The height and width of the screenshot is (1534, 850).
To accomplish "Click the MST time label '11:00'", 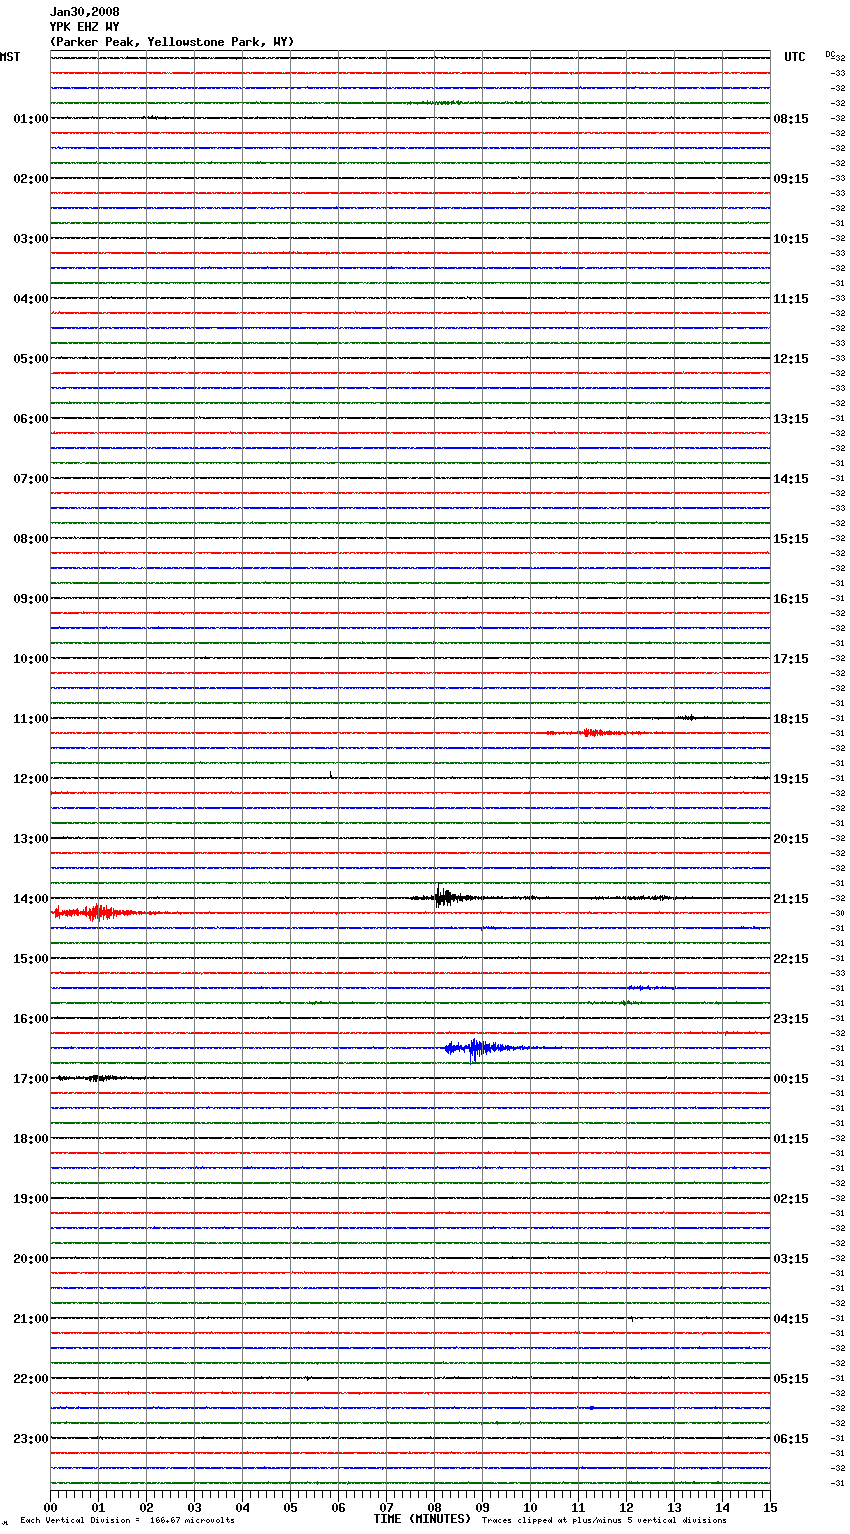I will (30, 719).
